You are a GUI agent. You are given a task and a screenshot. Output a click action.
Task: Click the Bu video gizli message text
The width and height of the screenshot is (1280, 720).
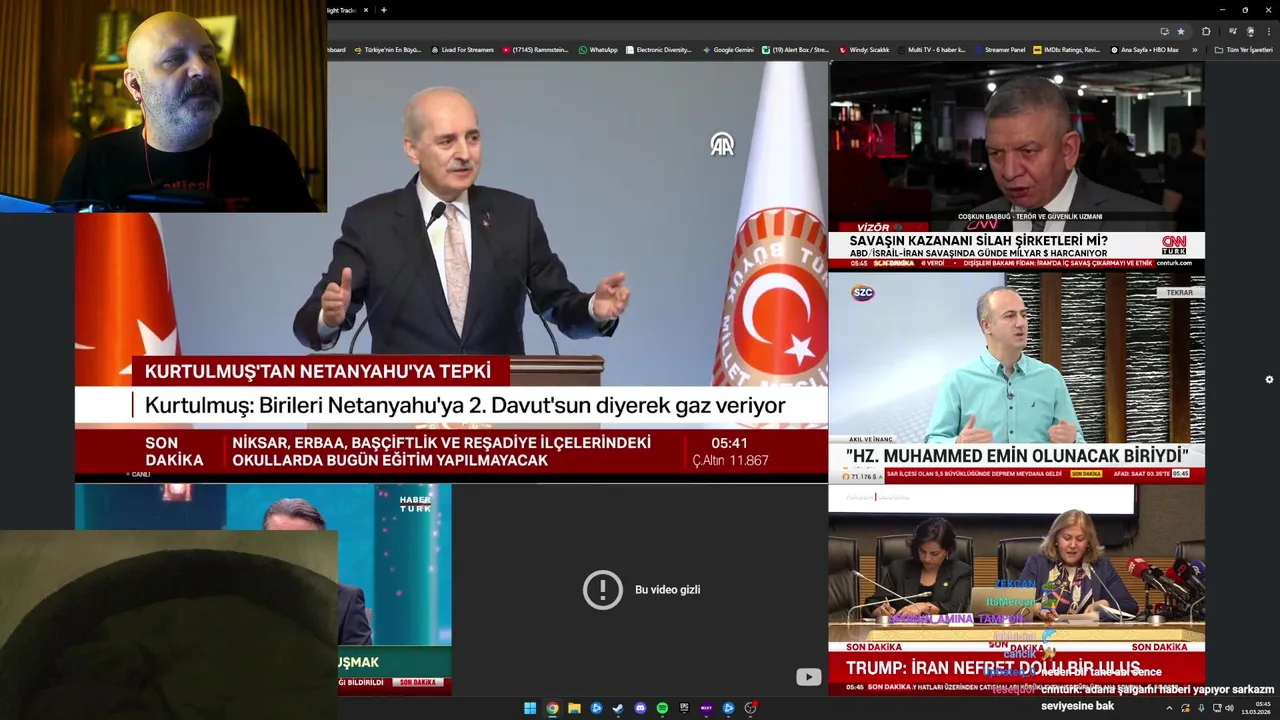[x=667, y=590]
